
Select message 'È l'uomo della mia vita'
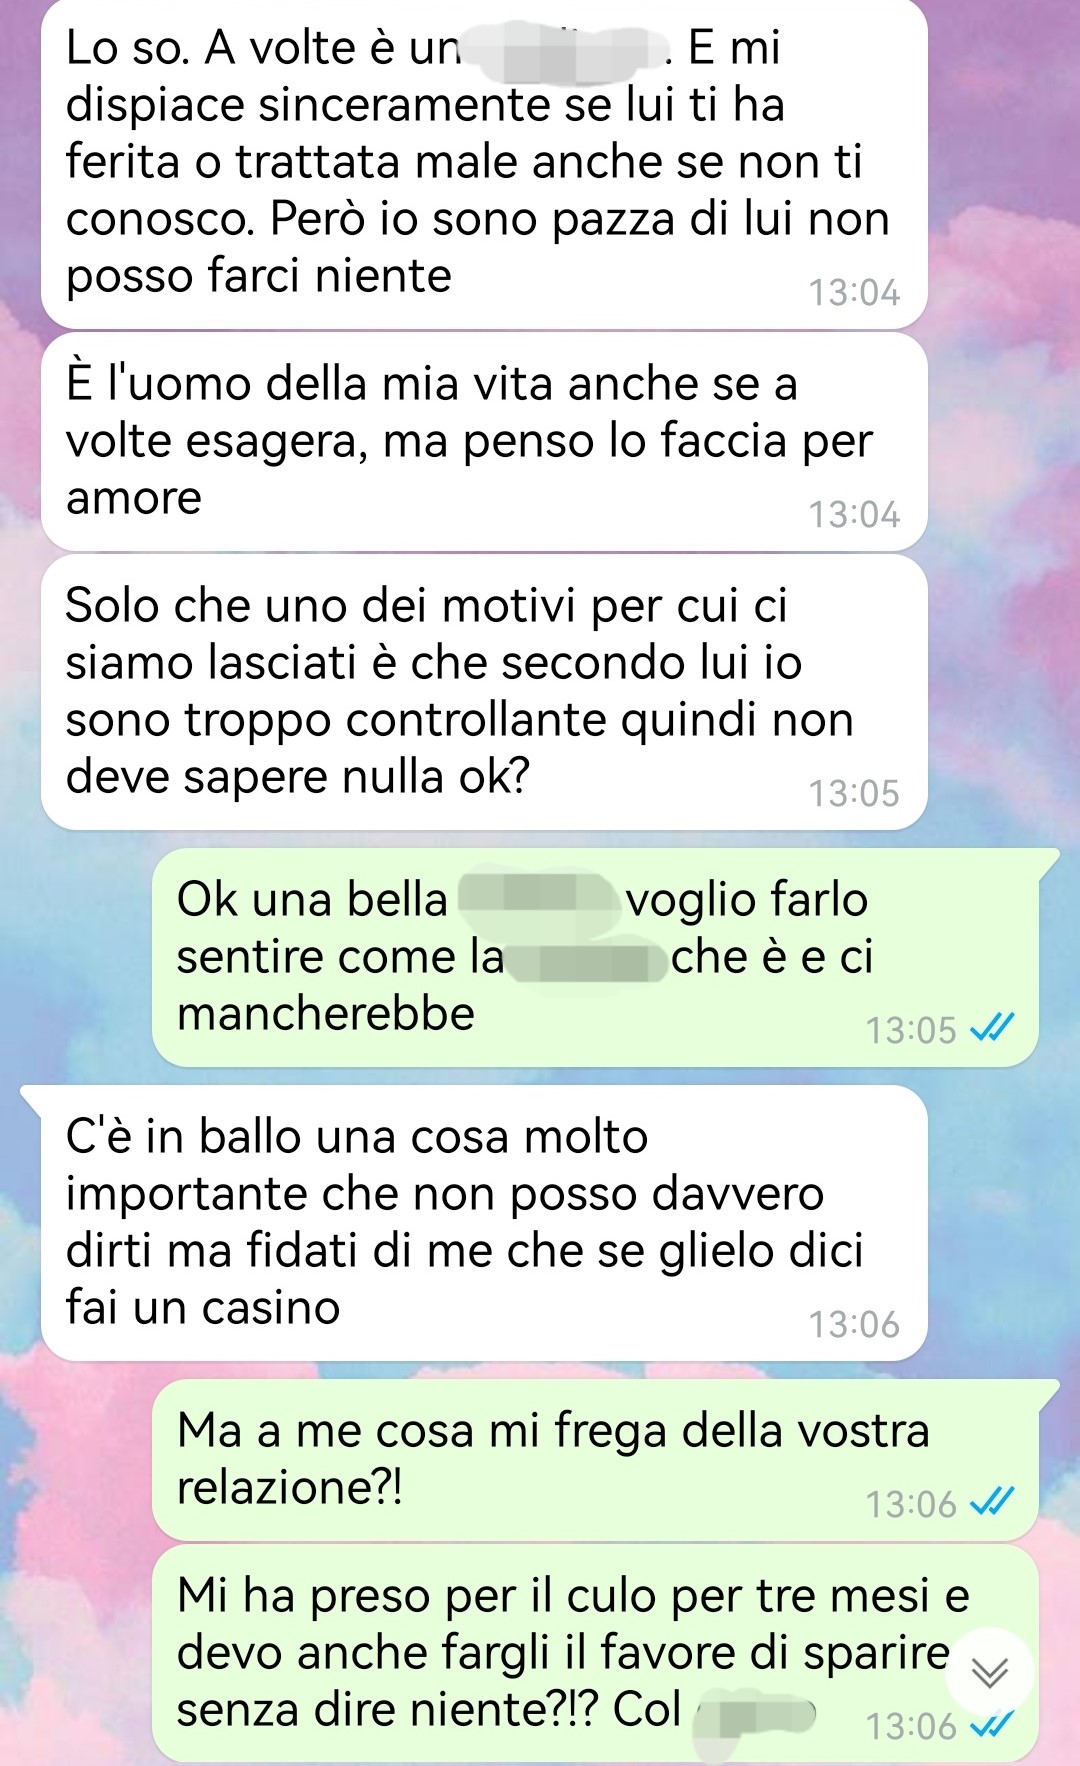tap(484, 442)
